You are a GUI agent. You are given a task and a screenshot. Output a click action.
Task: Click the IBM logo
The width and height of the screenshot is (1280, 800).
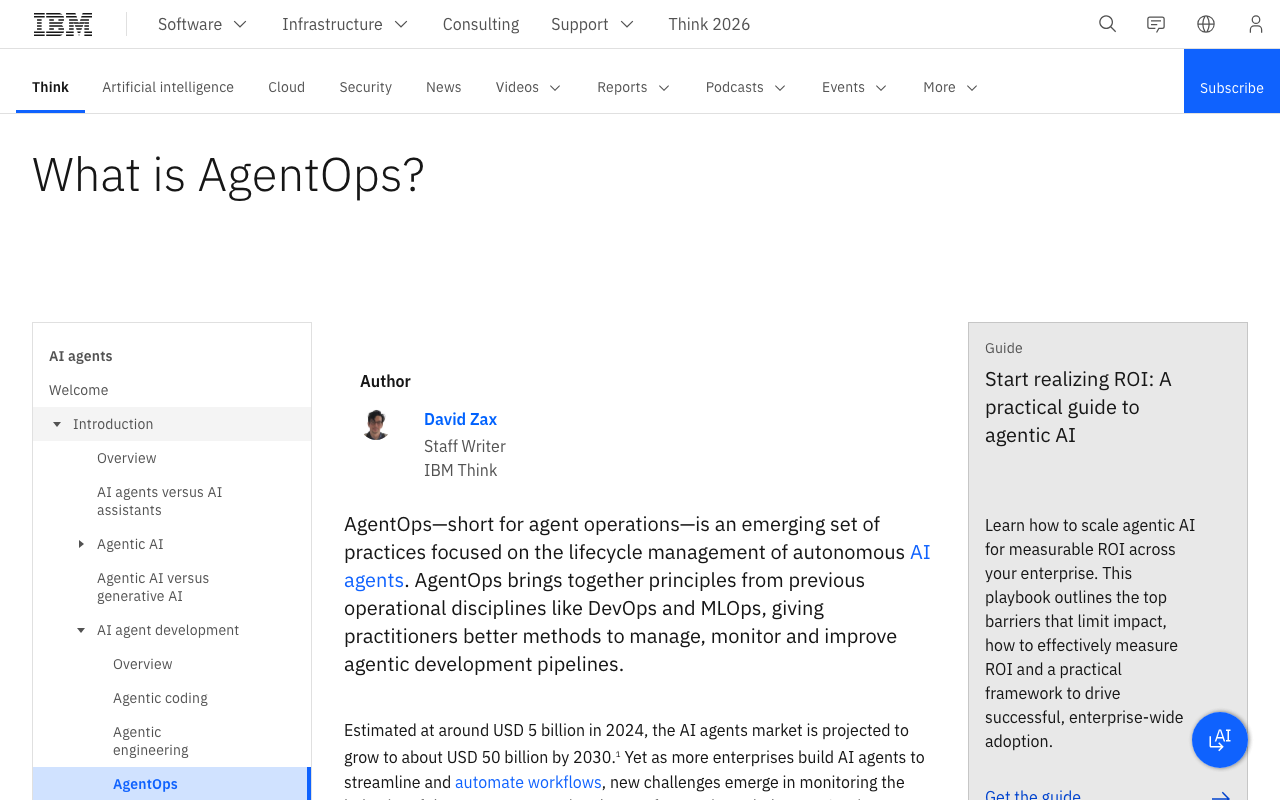click(x=63, y=24)
